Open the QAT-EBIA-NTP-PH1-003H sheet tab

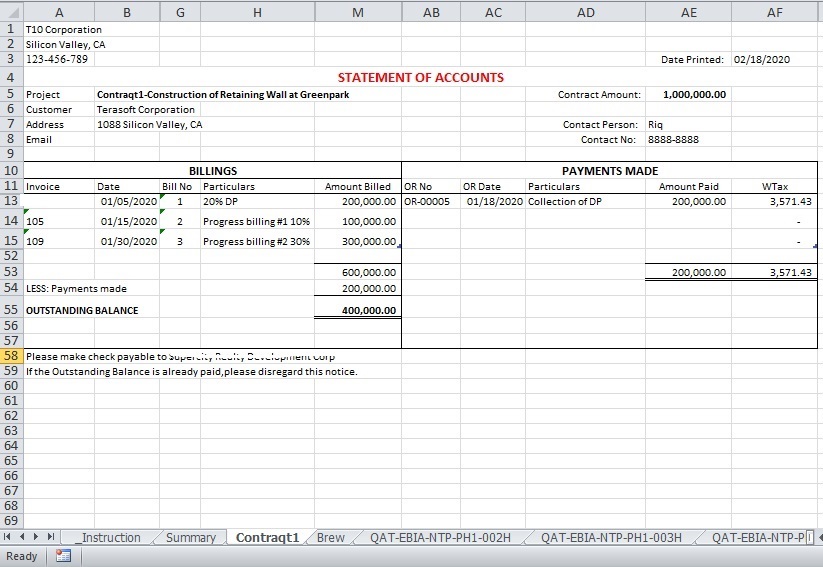click(611, 537)
